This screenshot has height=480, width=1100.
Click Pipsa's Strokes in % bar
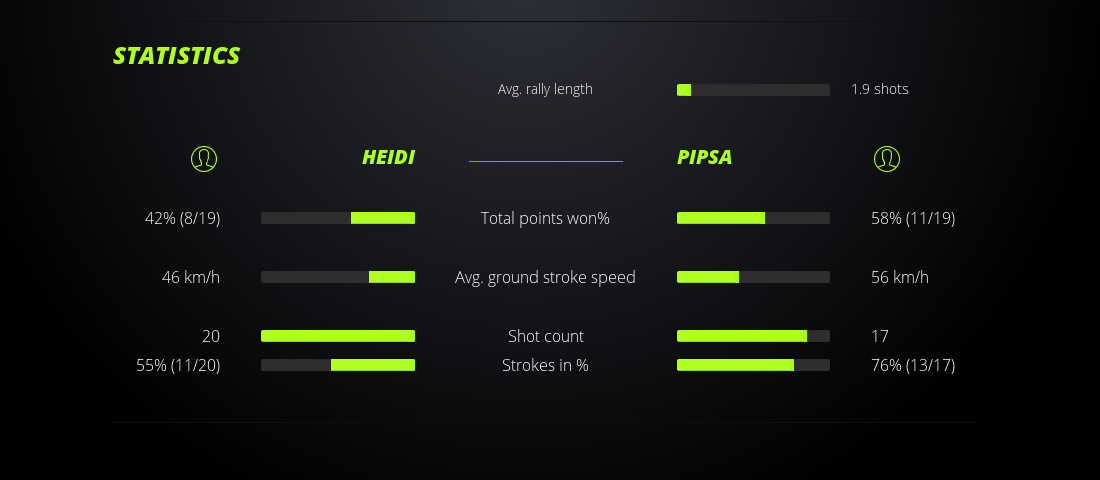(x=753, y=365)
